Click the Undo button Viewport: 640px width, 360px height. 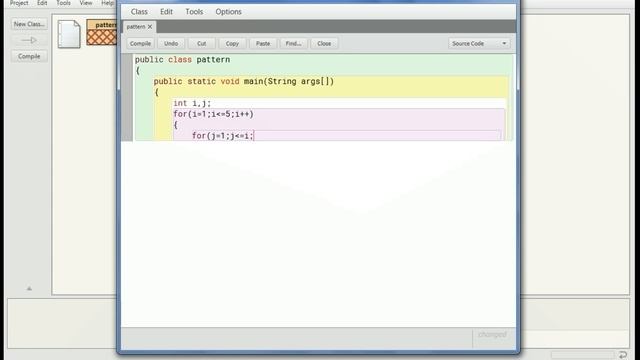[x=171, y=43]
